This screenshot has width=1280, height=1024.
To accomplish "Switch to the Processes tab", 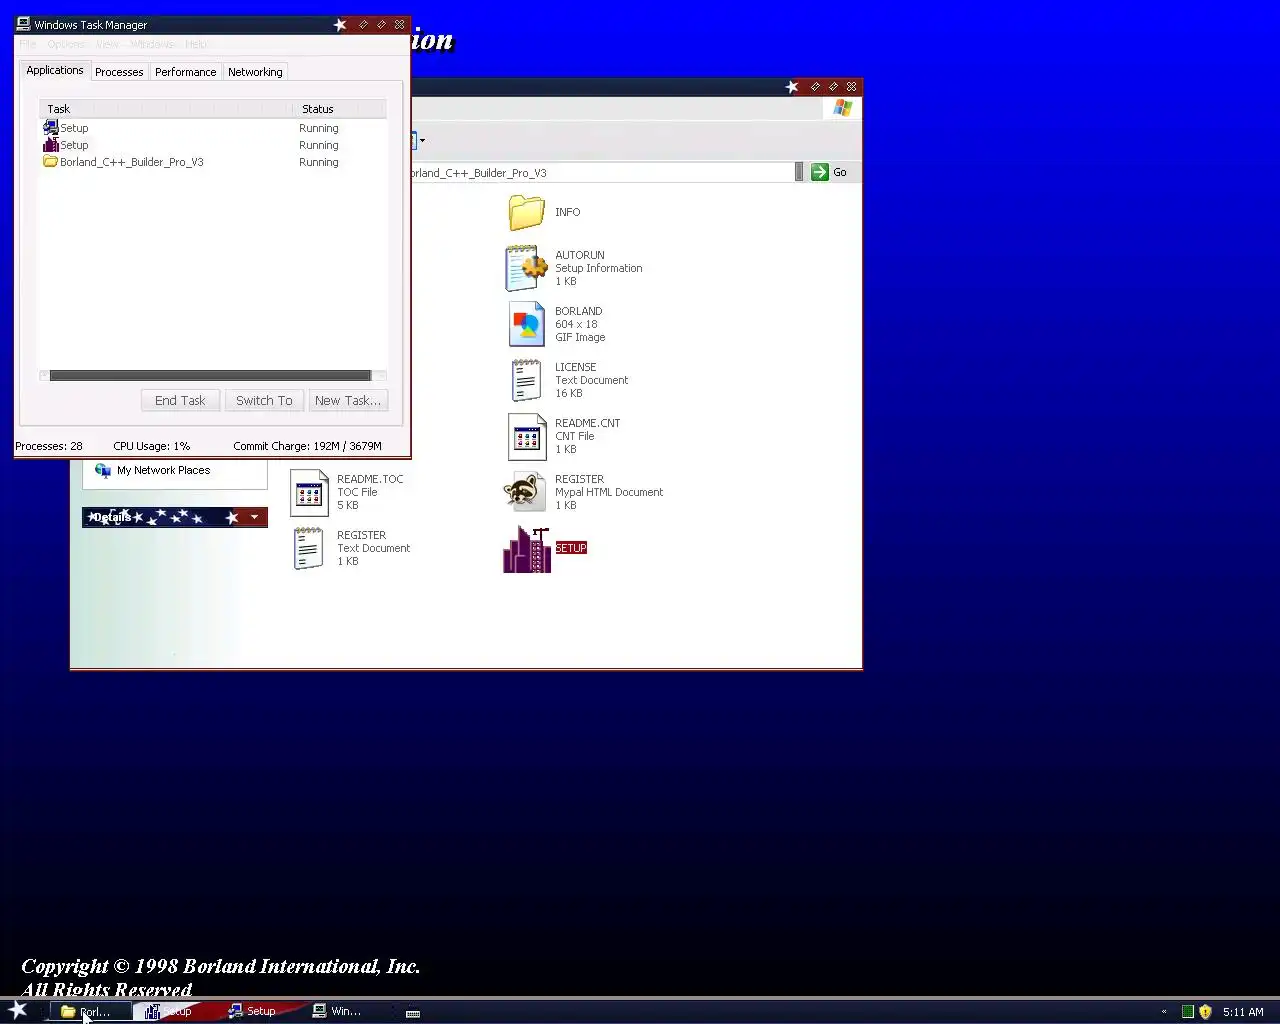I will (119, 72).
